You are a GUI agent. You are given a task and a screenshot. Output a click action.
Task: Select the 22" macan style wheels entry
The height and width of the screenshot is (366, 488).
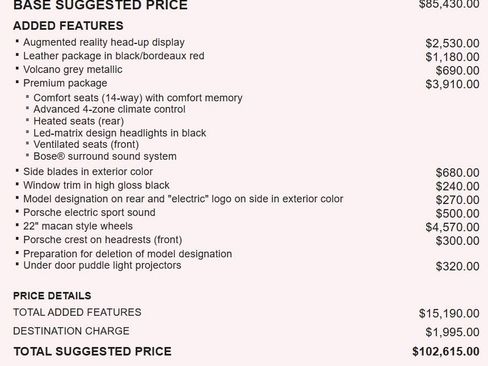78,226
